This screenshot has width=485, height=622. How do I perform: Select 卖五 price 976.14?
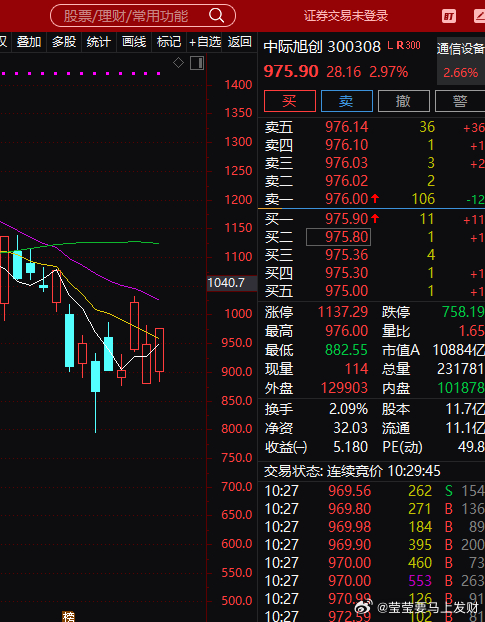pos(347,127)
